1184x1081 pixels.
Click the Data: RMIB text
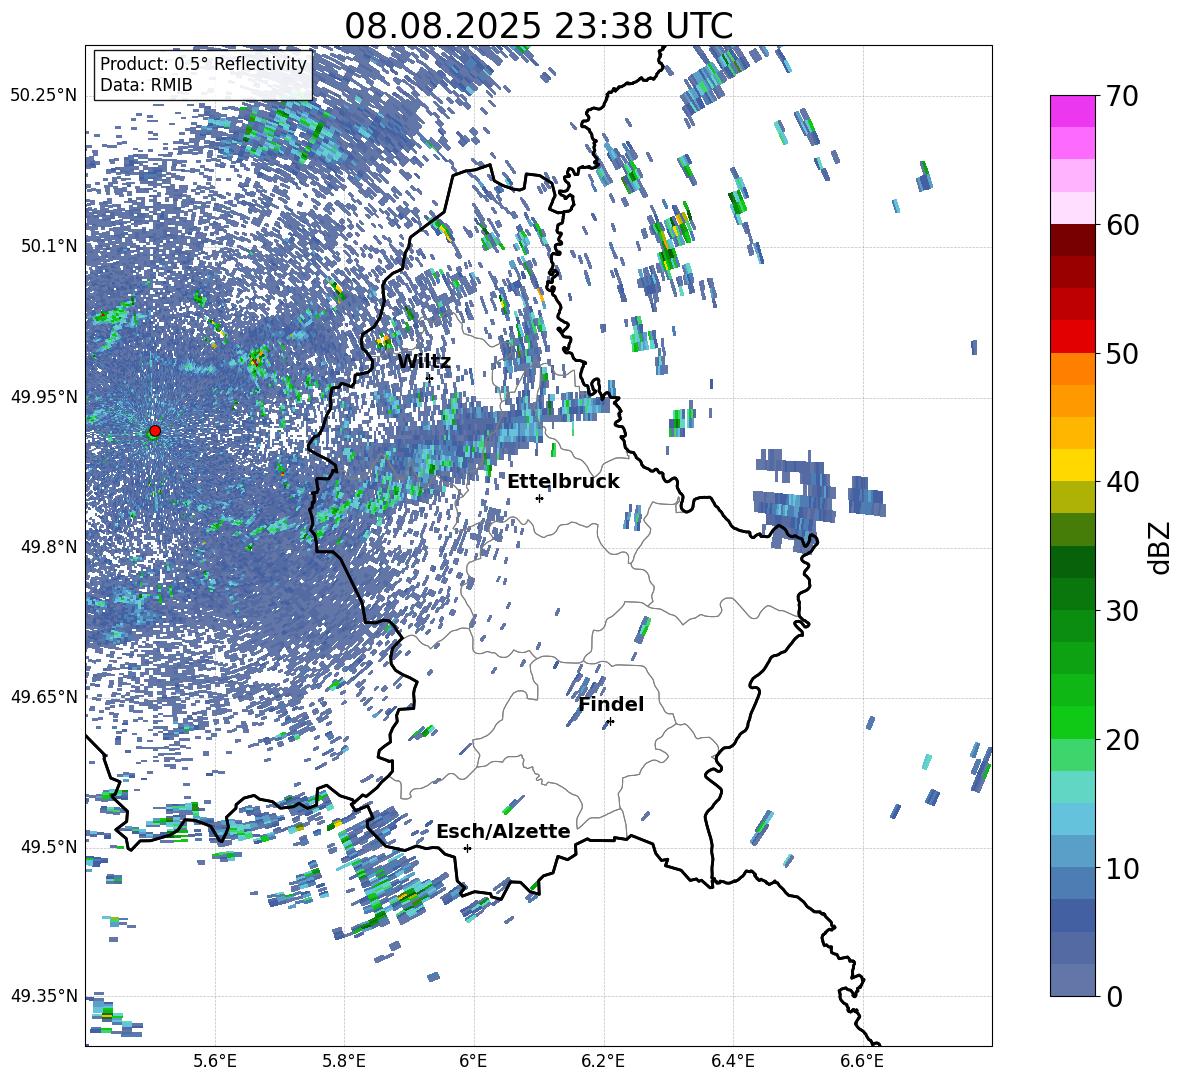[x=146, y=85]
